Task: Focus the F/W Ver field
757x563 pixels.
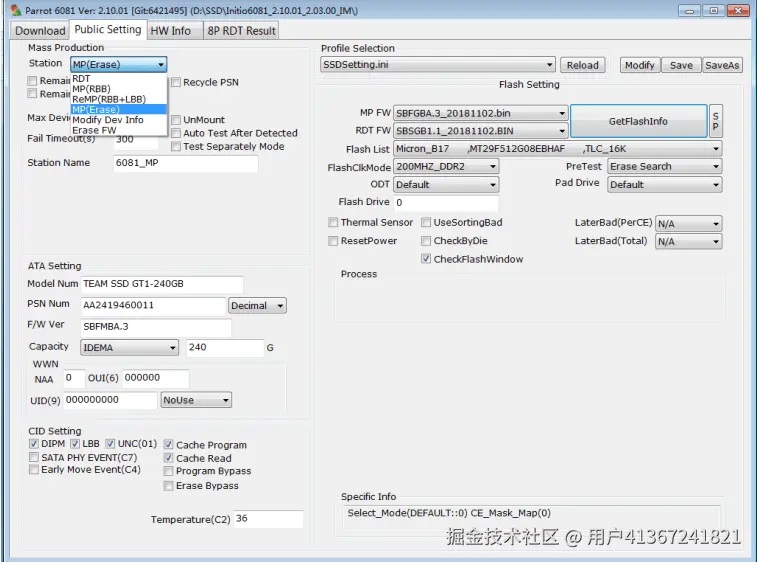Action: click(x=156, y=327)
